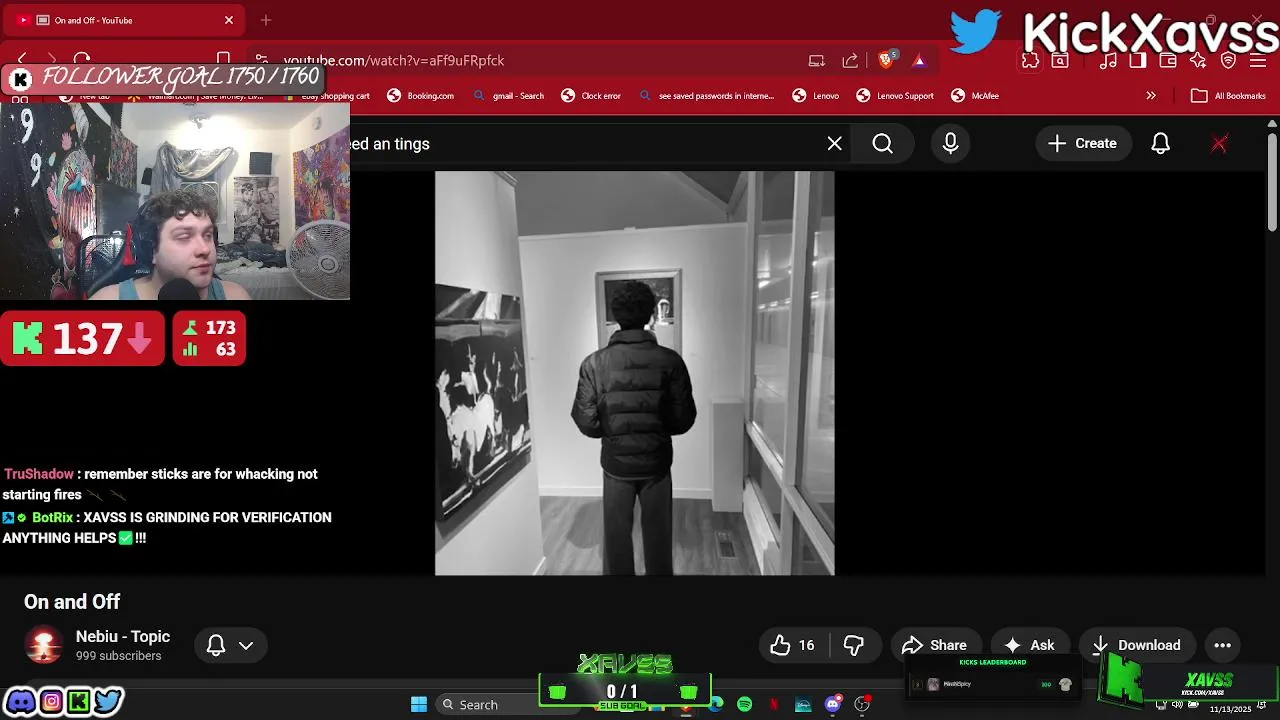Open Windows Start menu
Image resolution: width=1280 pixels, height=720 pixels.
[x=419, y=704]
